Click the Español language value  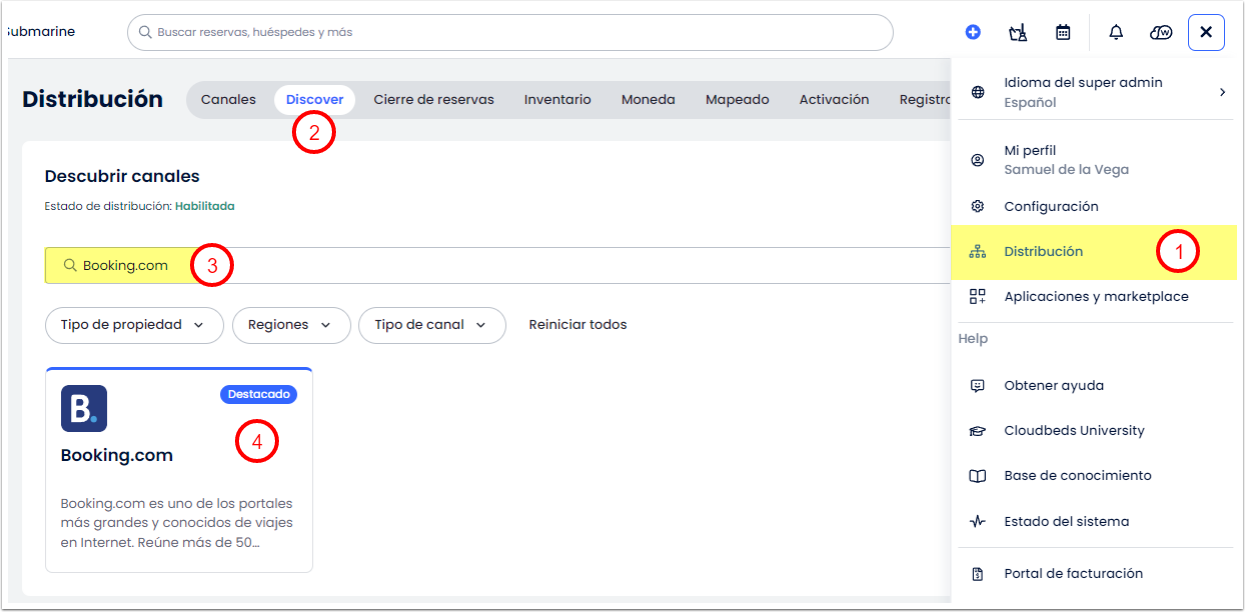[1030, 103]
